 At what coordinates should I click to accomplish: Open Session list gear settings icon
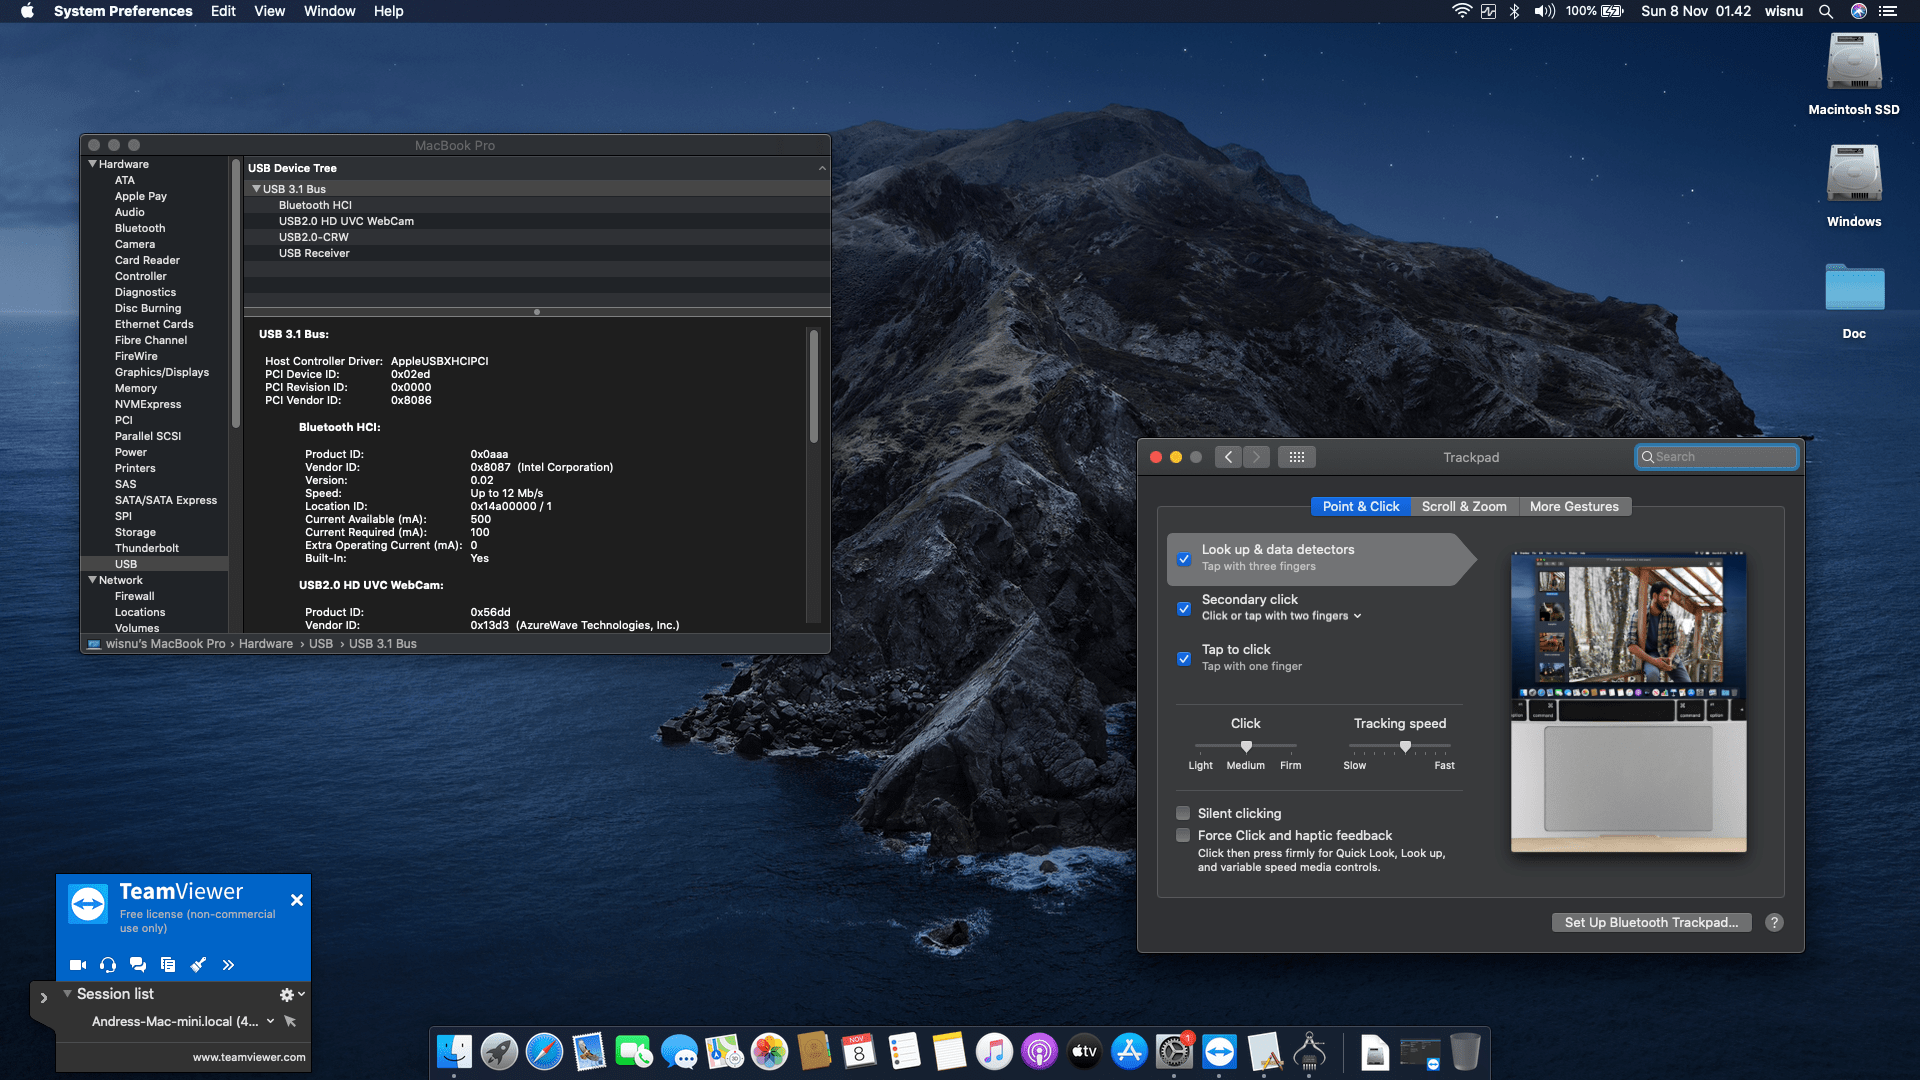[x=286, y=993]
